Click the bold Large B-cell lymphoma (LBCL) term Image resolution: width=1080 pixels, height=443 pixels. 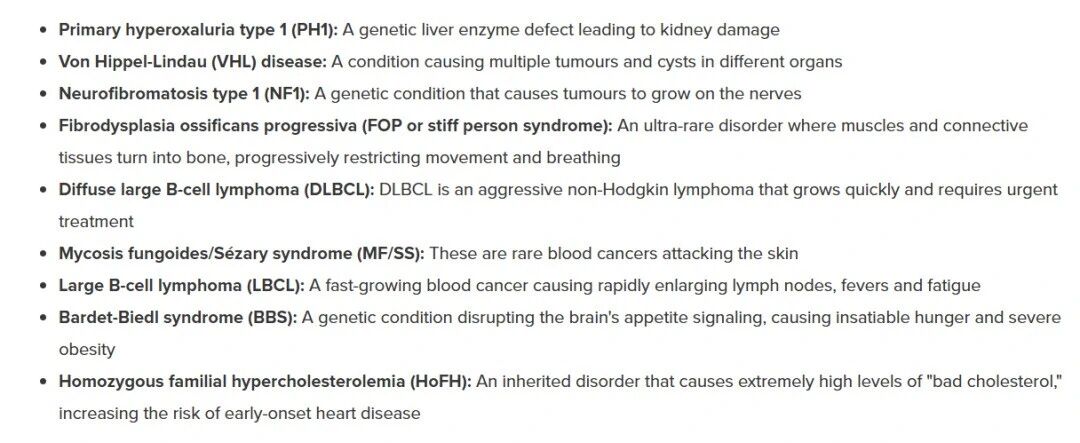pyautogui.click(x=181, y=286)
